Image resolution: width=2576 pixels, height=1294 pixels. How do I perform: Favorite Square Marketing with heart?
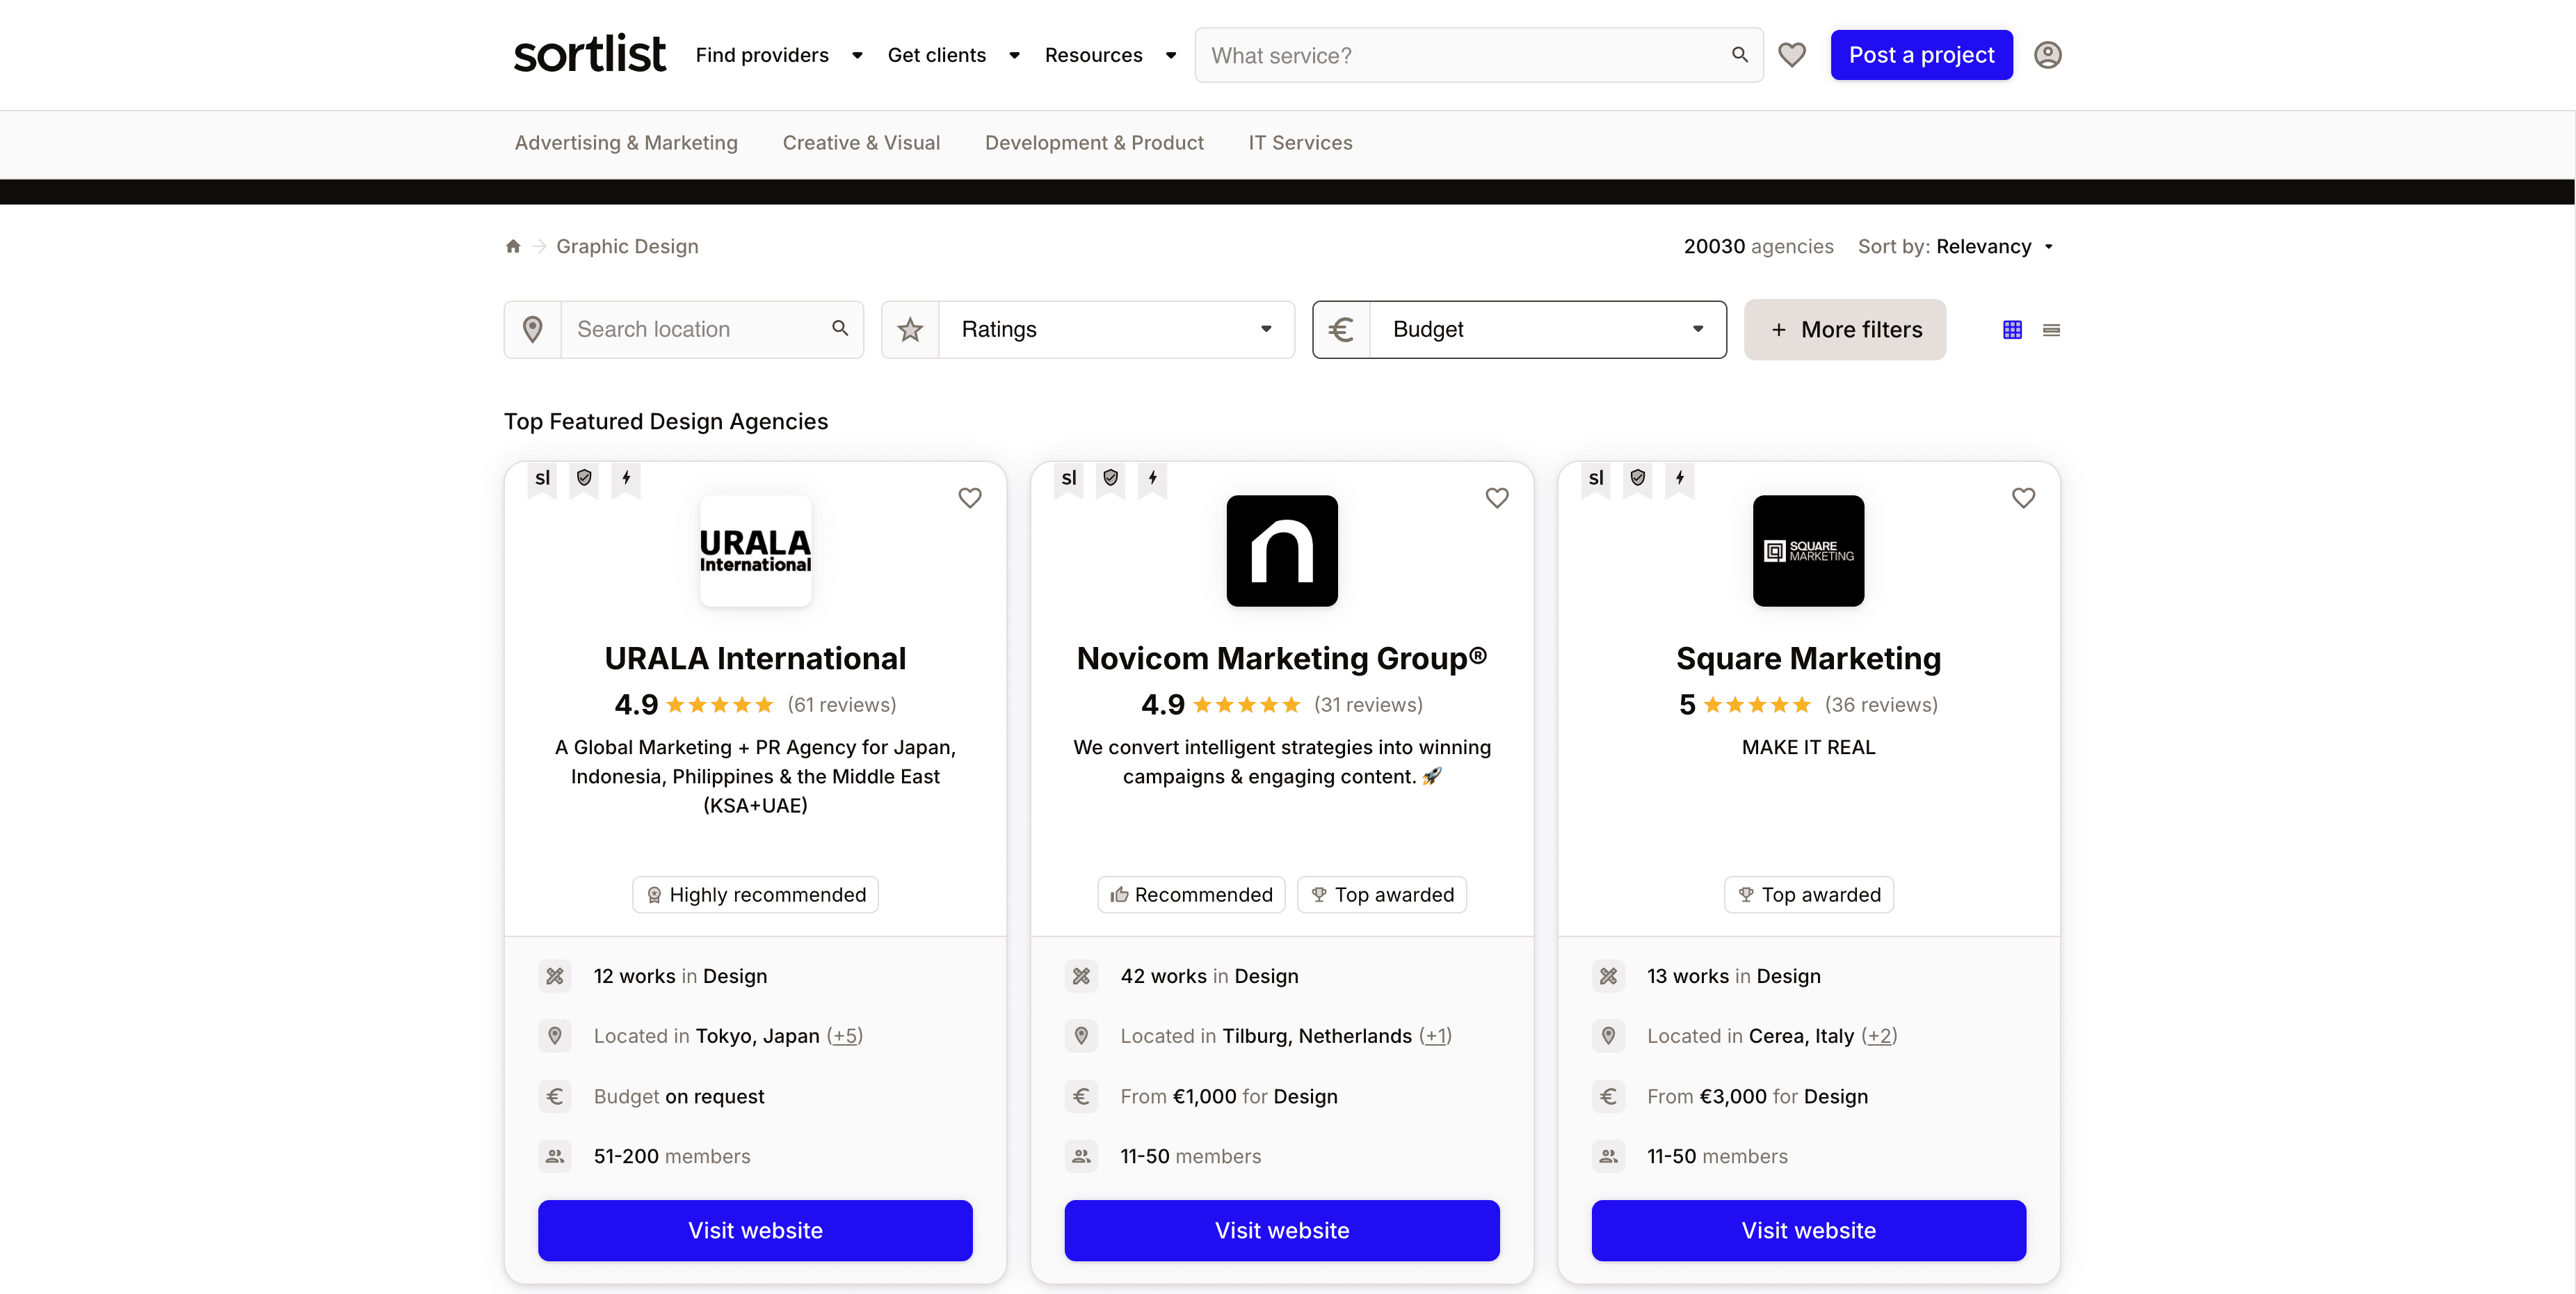[x=2023, y=498]
